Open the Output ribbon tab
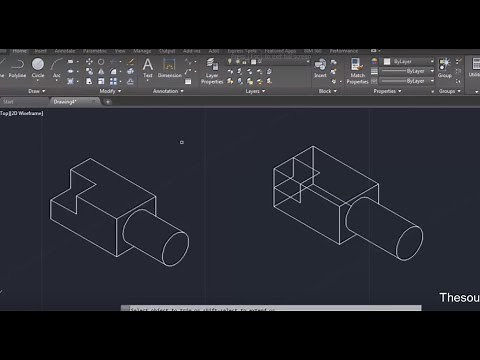Image resolution: width=480 pixels, height=360 pixels. 167,51
